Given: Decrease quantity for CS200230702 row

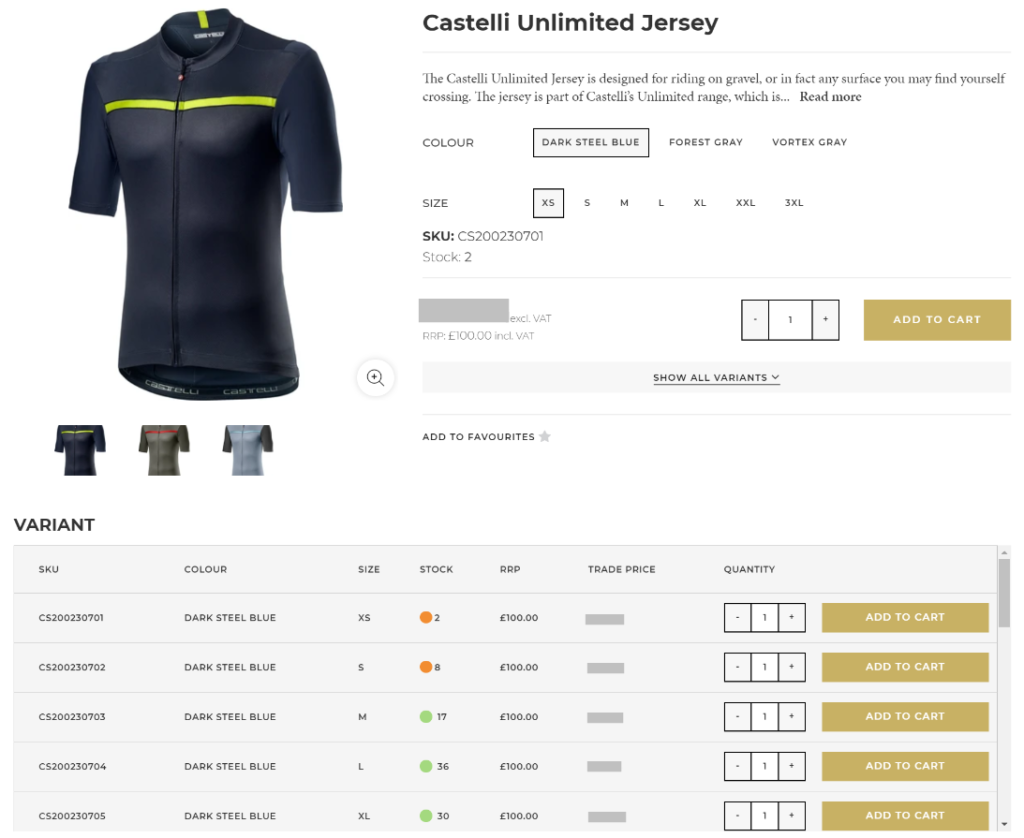Looking at the screenshot, I should coord(737,667).
